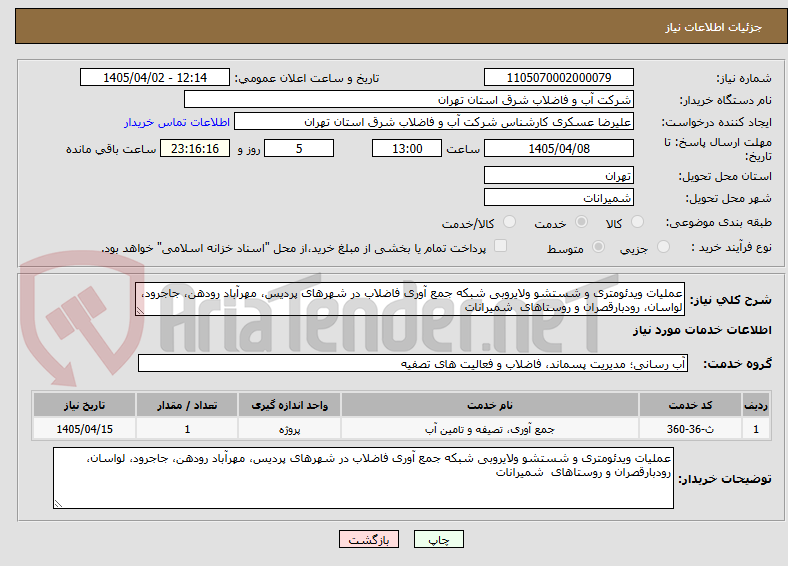788x566 pixels.
Task: Click the remaining time field 23:16:16
Action: pyautogui.click(x=195, y=148)
